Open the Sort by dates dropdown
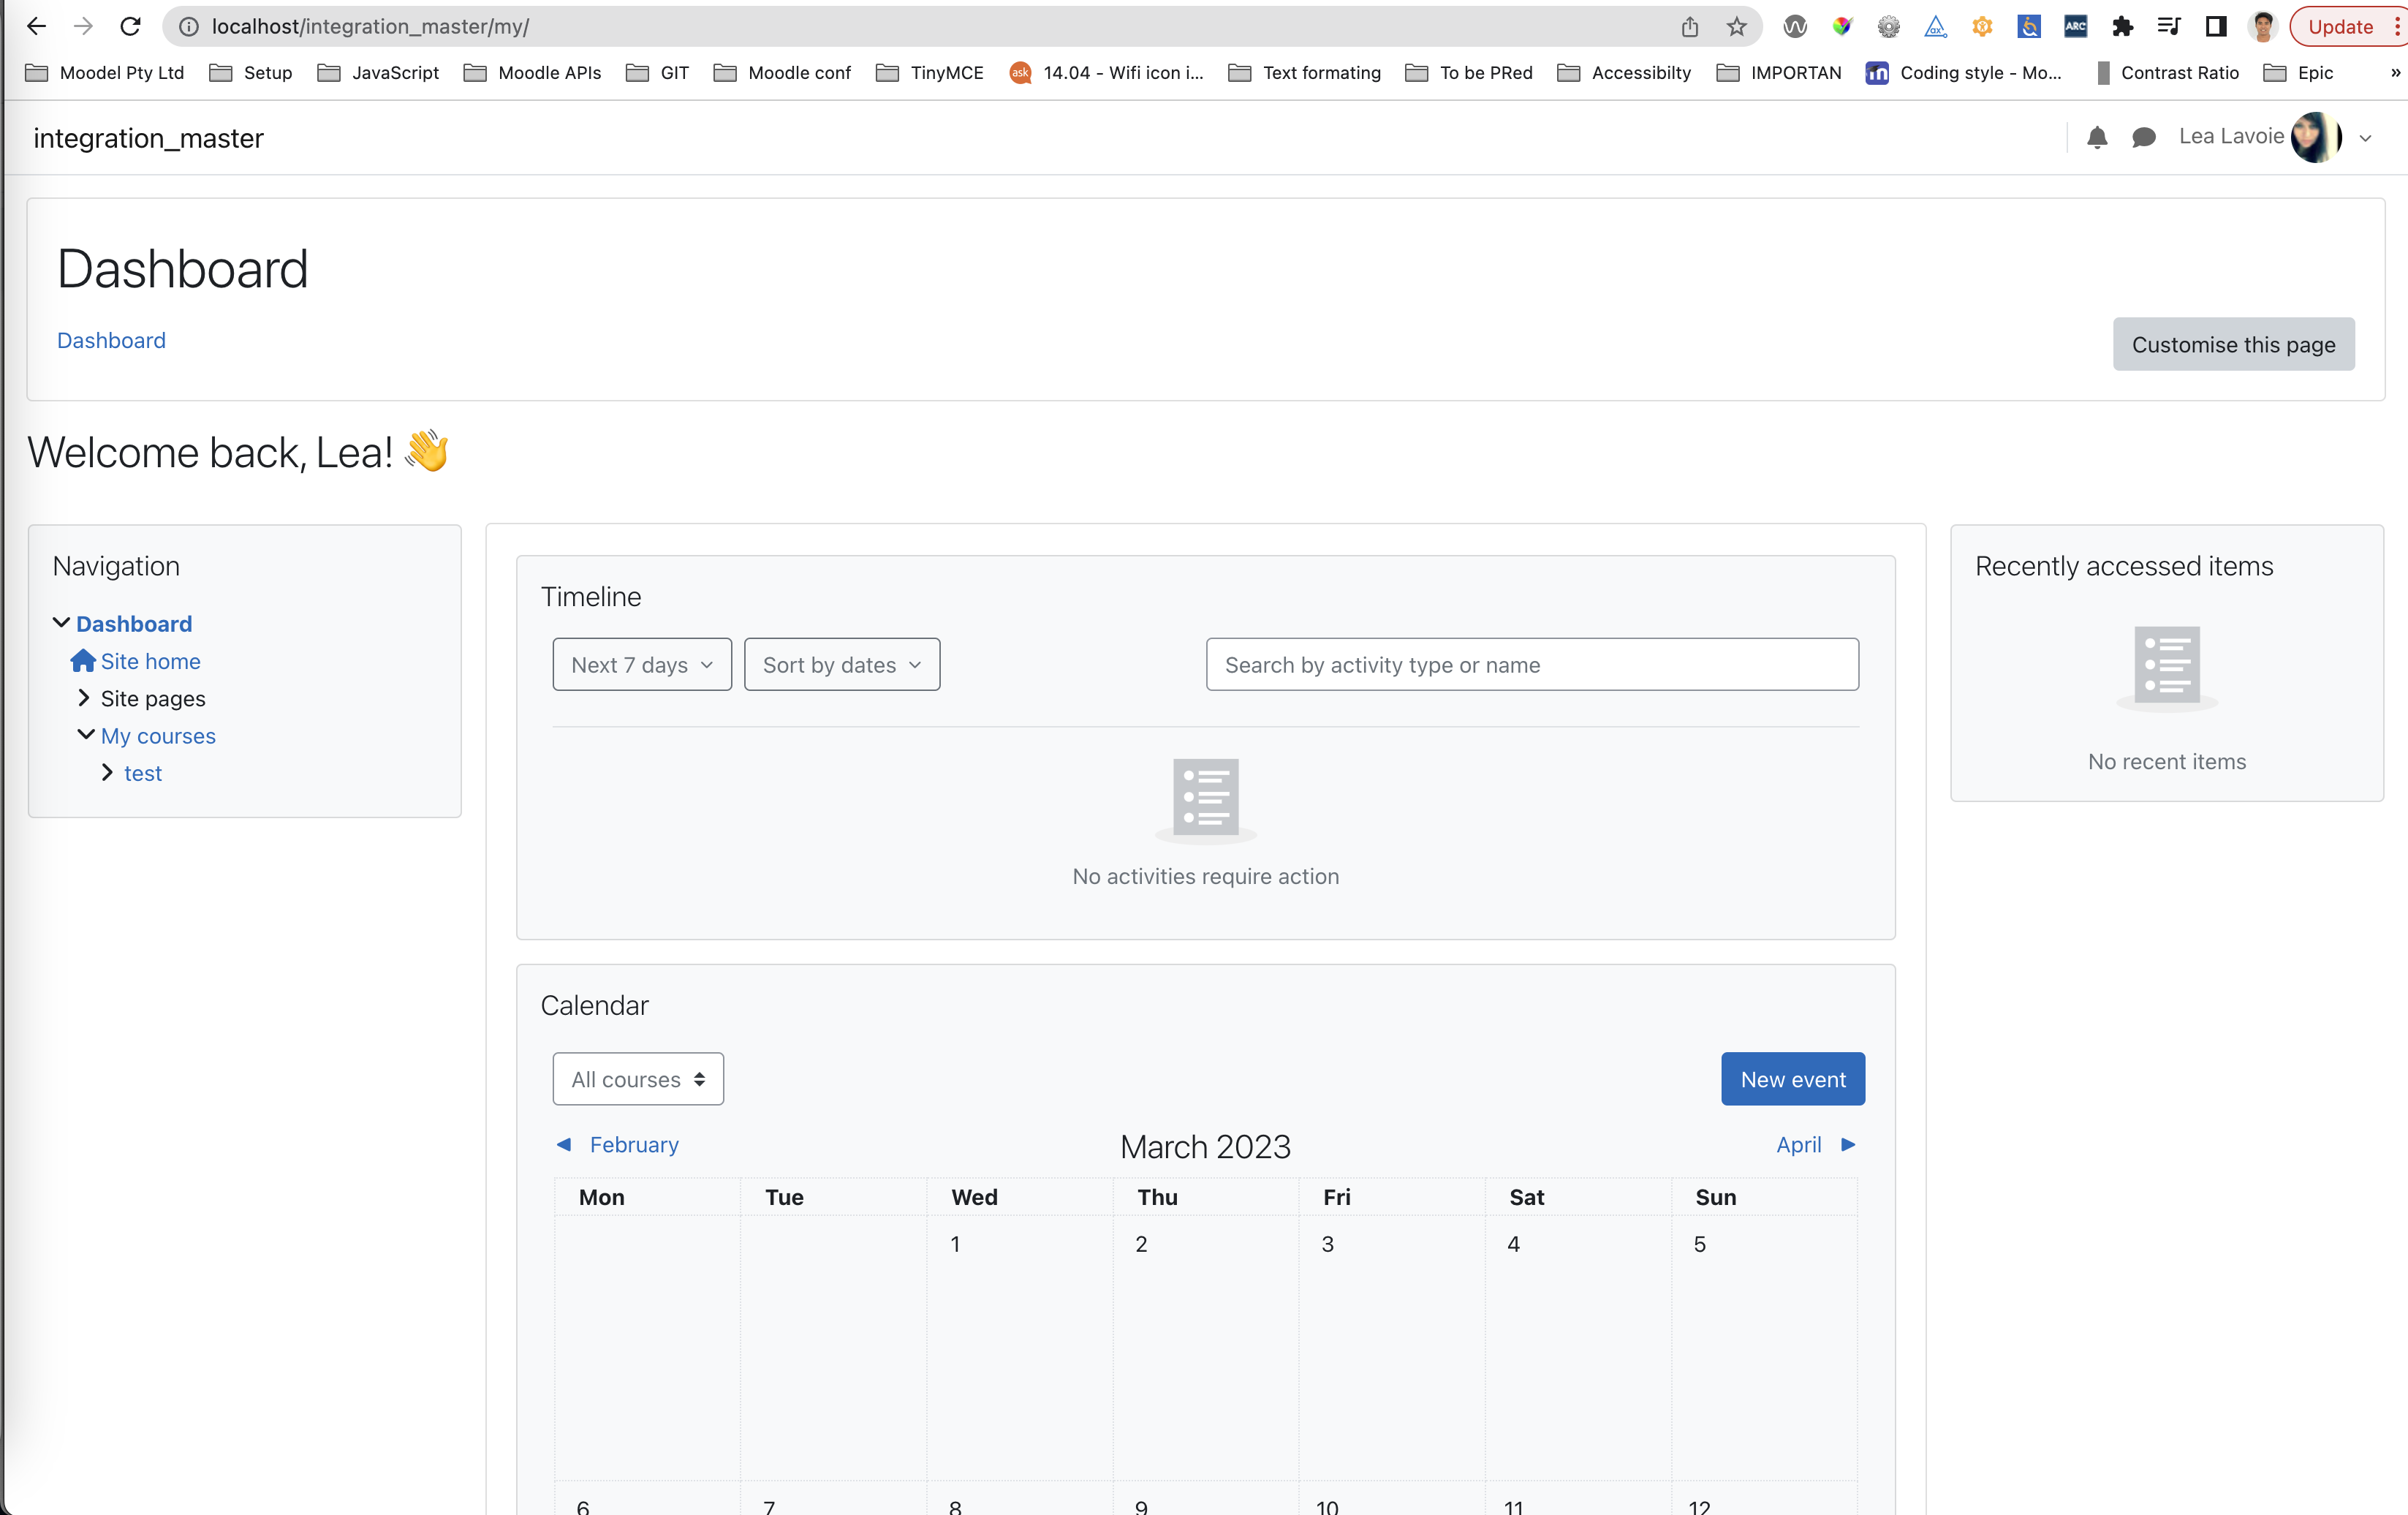This screenshot has height=1515, width=2408. point(842,664)
